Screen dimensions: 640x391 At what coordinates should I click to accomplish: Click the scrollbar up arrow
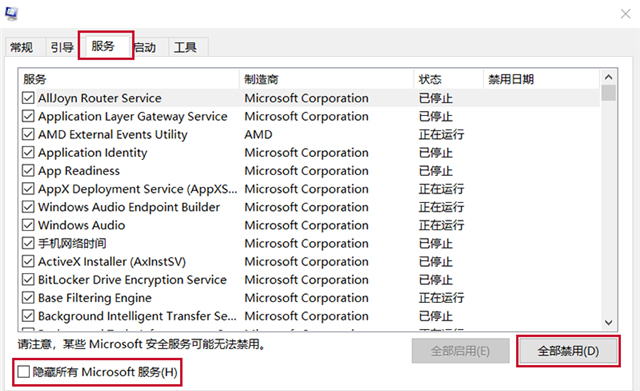[609, 77]
